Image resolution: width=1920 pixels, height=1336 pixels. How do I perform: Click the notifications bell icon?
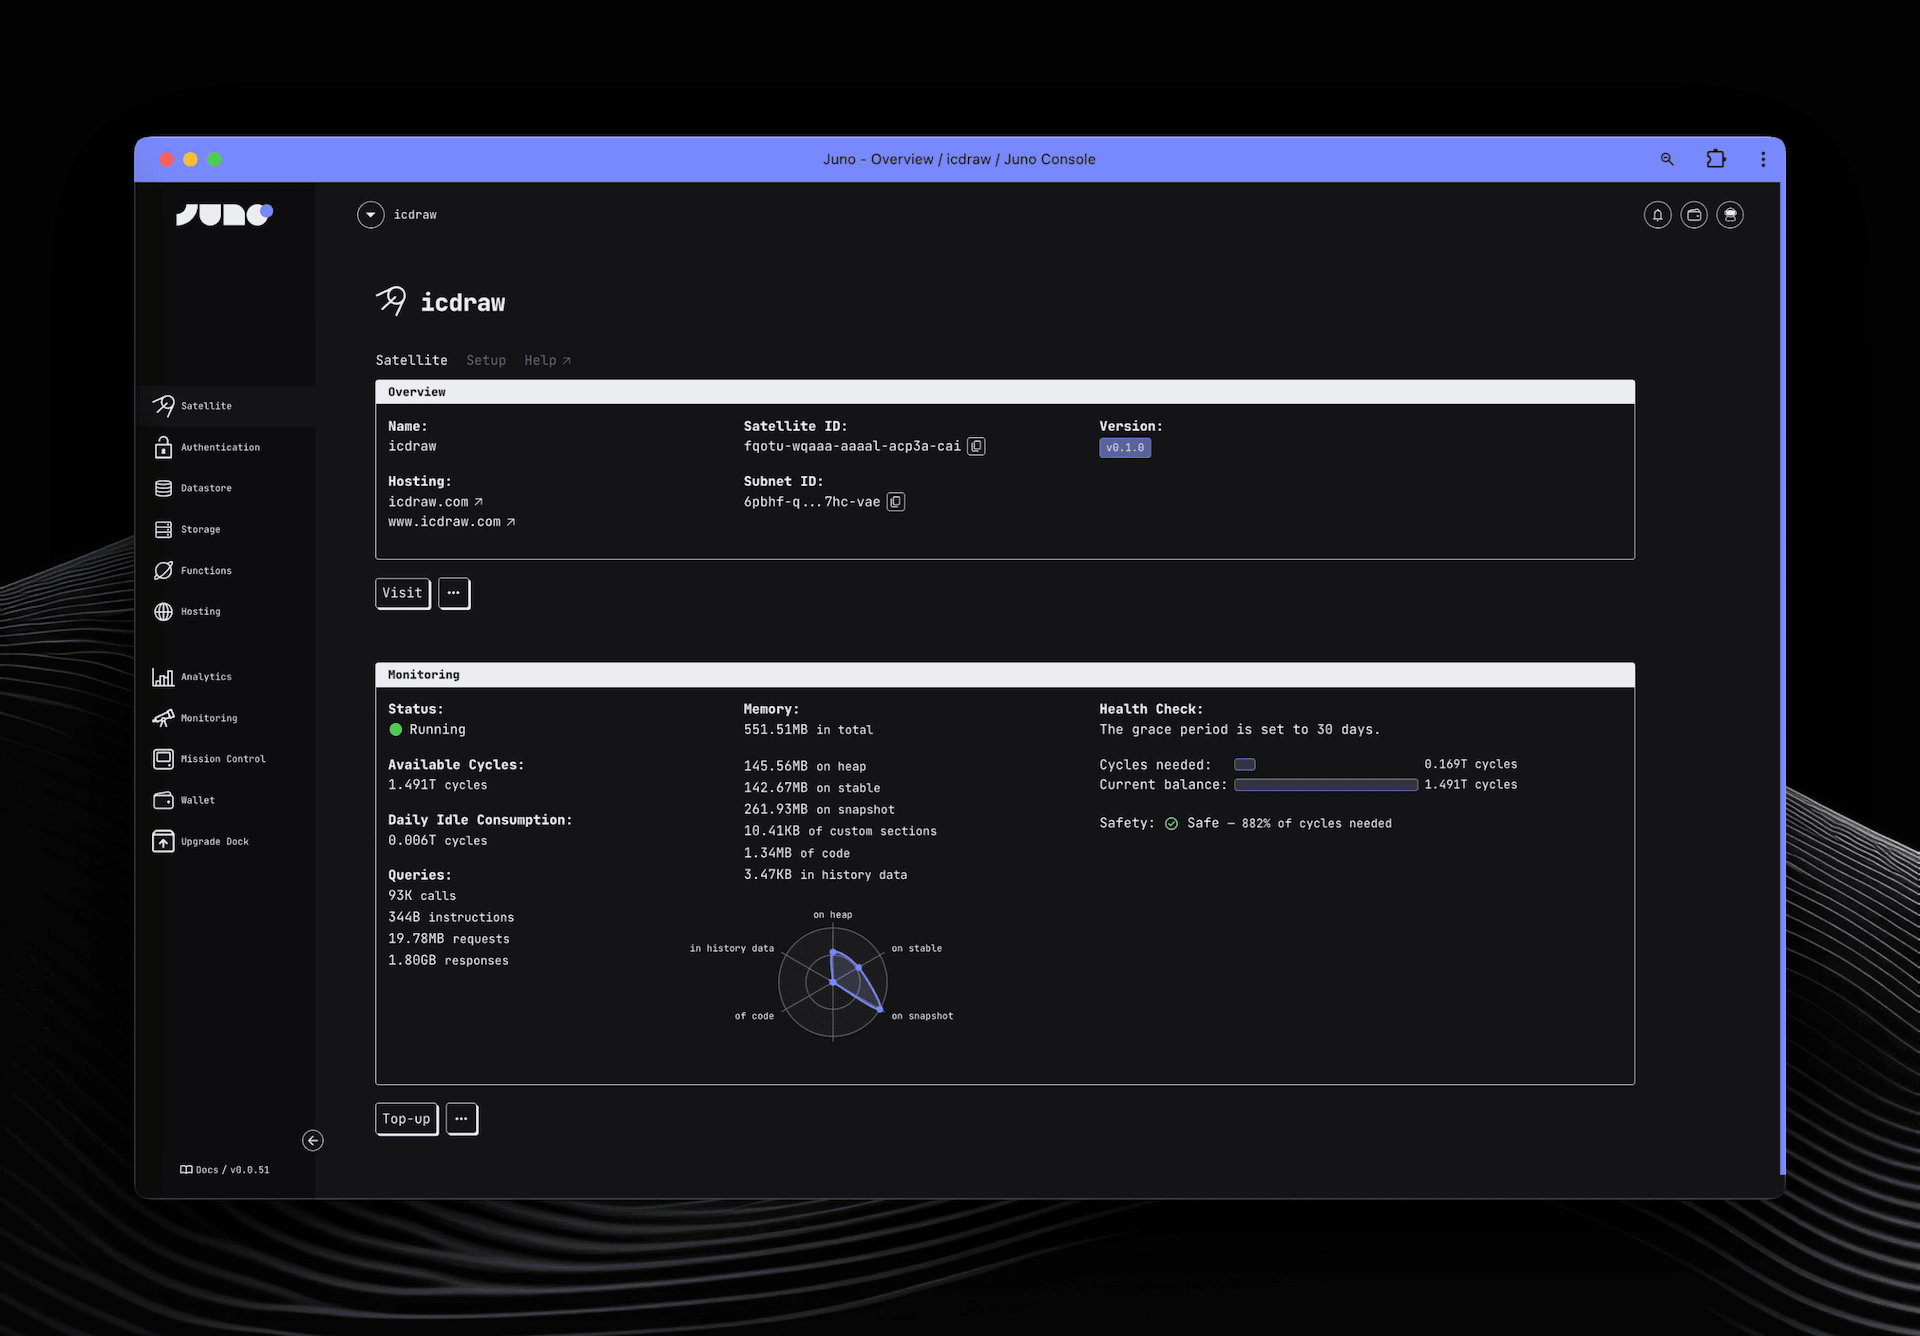click(x=1657, y=215)
